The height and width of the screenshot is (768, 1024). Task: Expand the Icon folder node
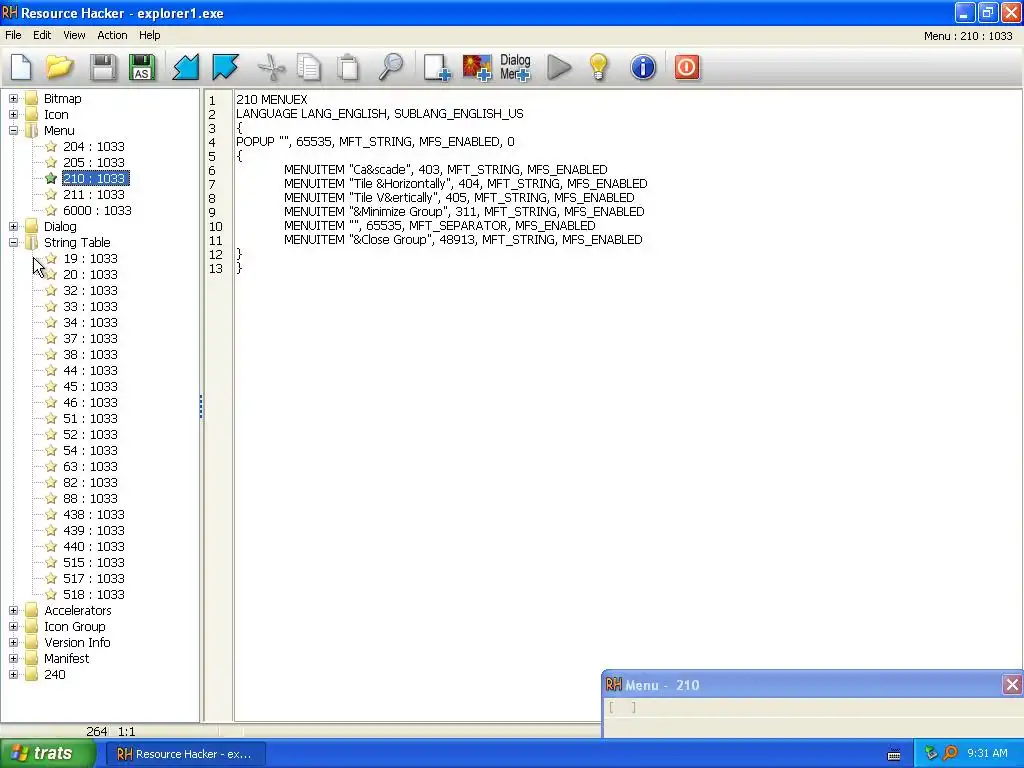13,114
